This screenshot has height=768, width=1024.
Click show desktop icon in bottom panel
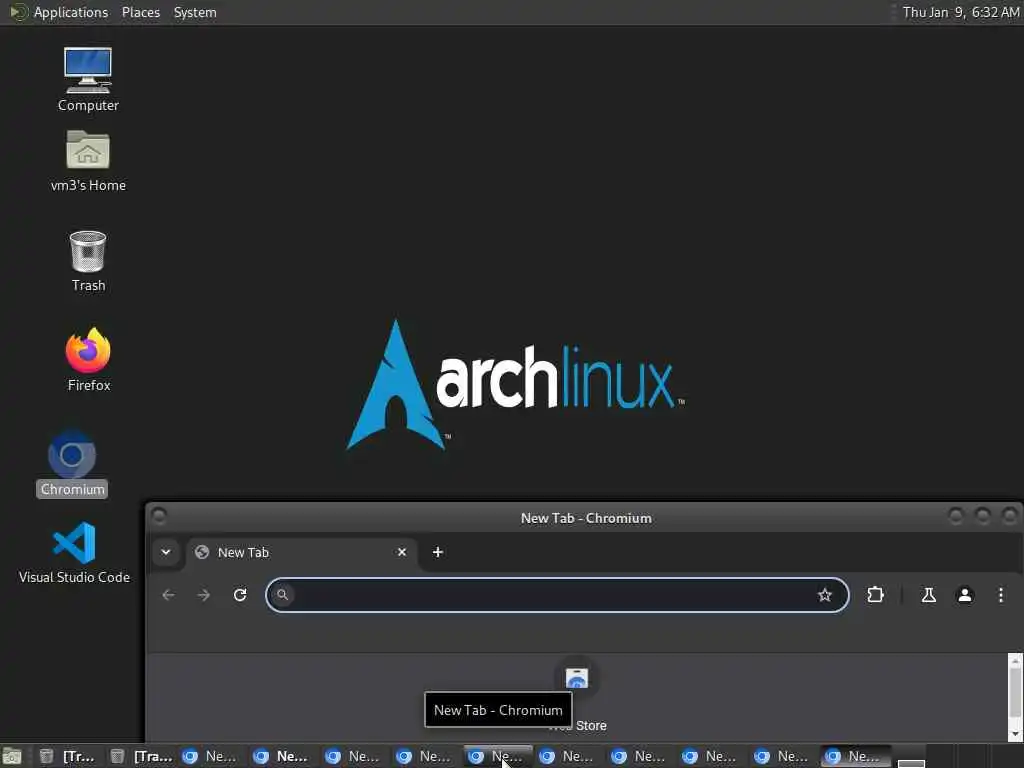tap(12, 757)
